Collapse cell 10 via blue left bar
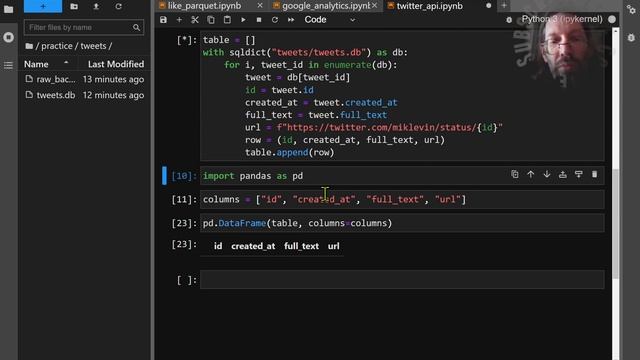640x360 pixels. pyautogui.click(x=164, y=176)
